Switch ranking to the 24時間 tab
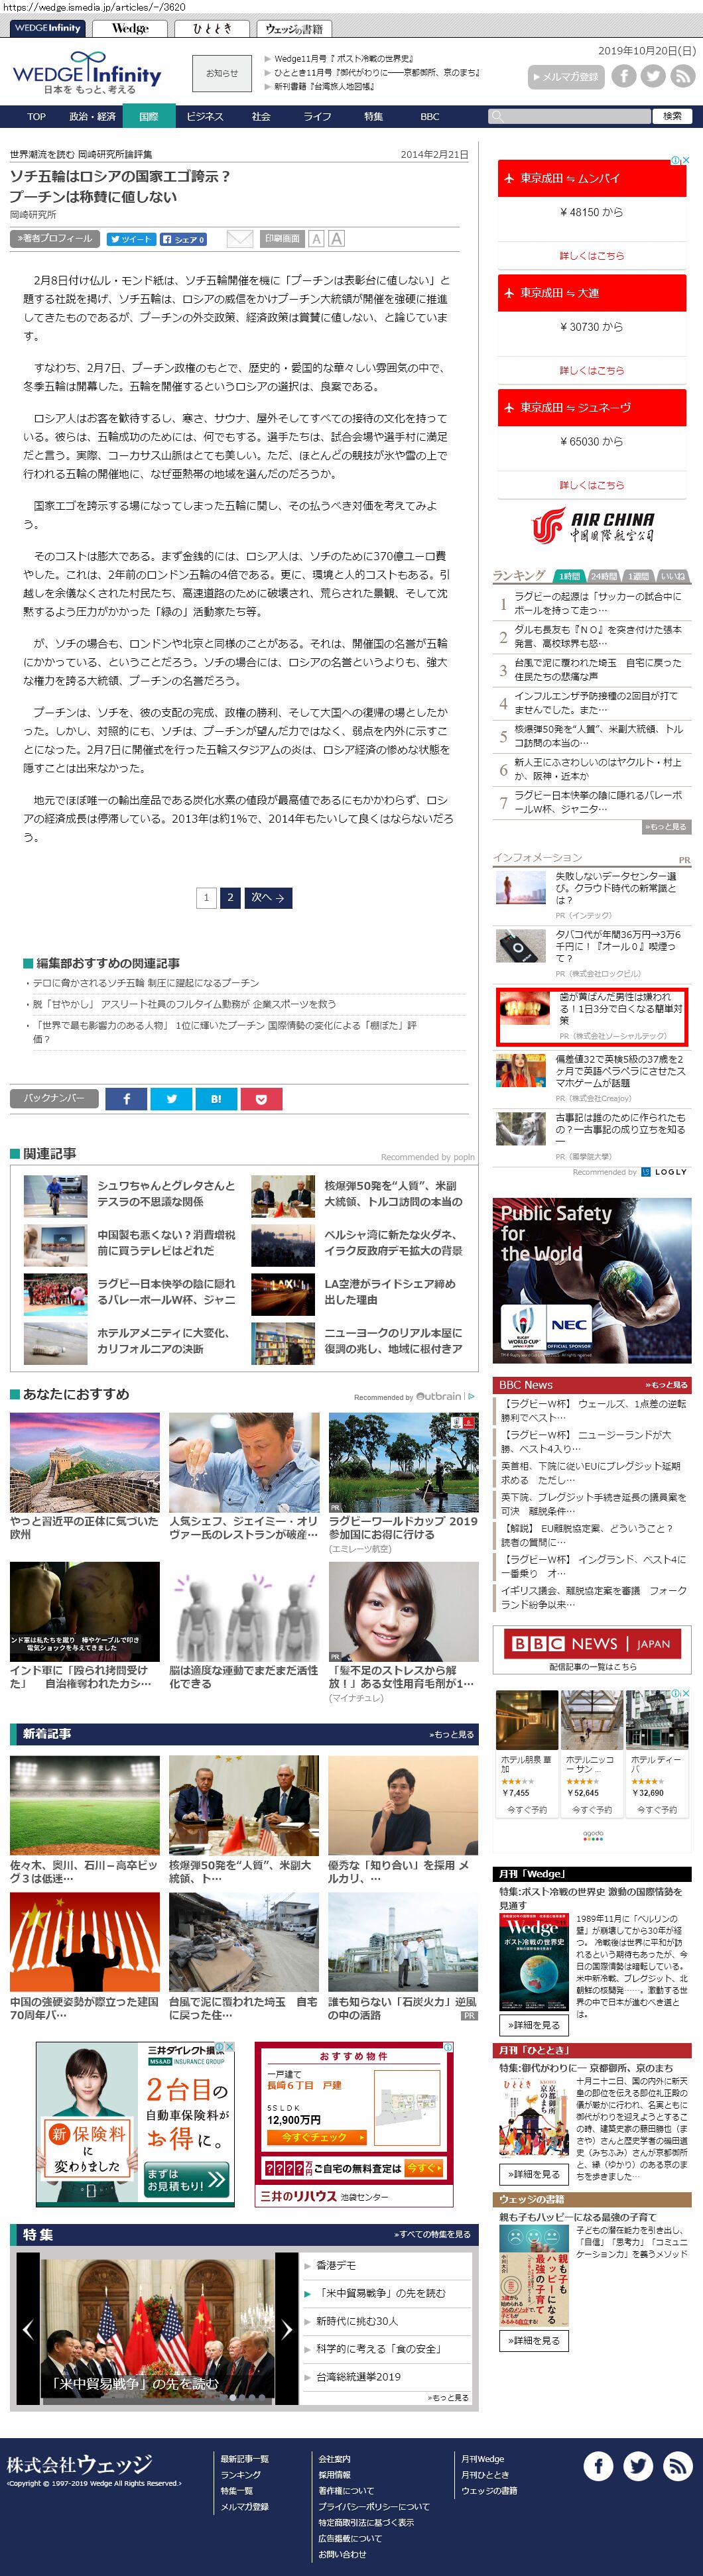Image resolution: width=703 pixels, height=2576 pixels. 603,576
